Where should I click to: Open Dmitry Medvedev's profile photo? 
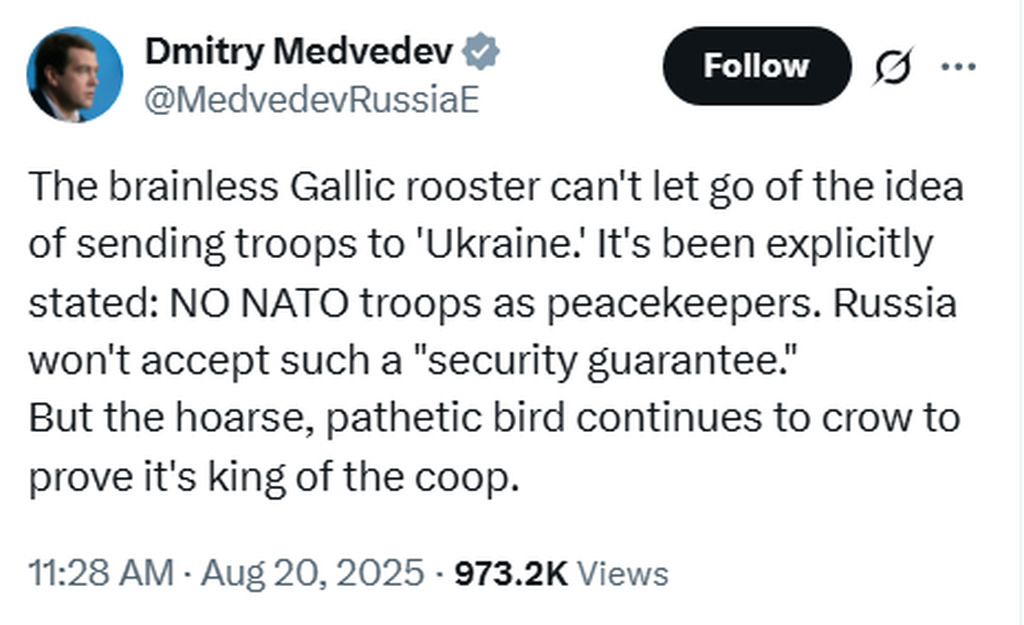tap(74, 75)
